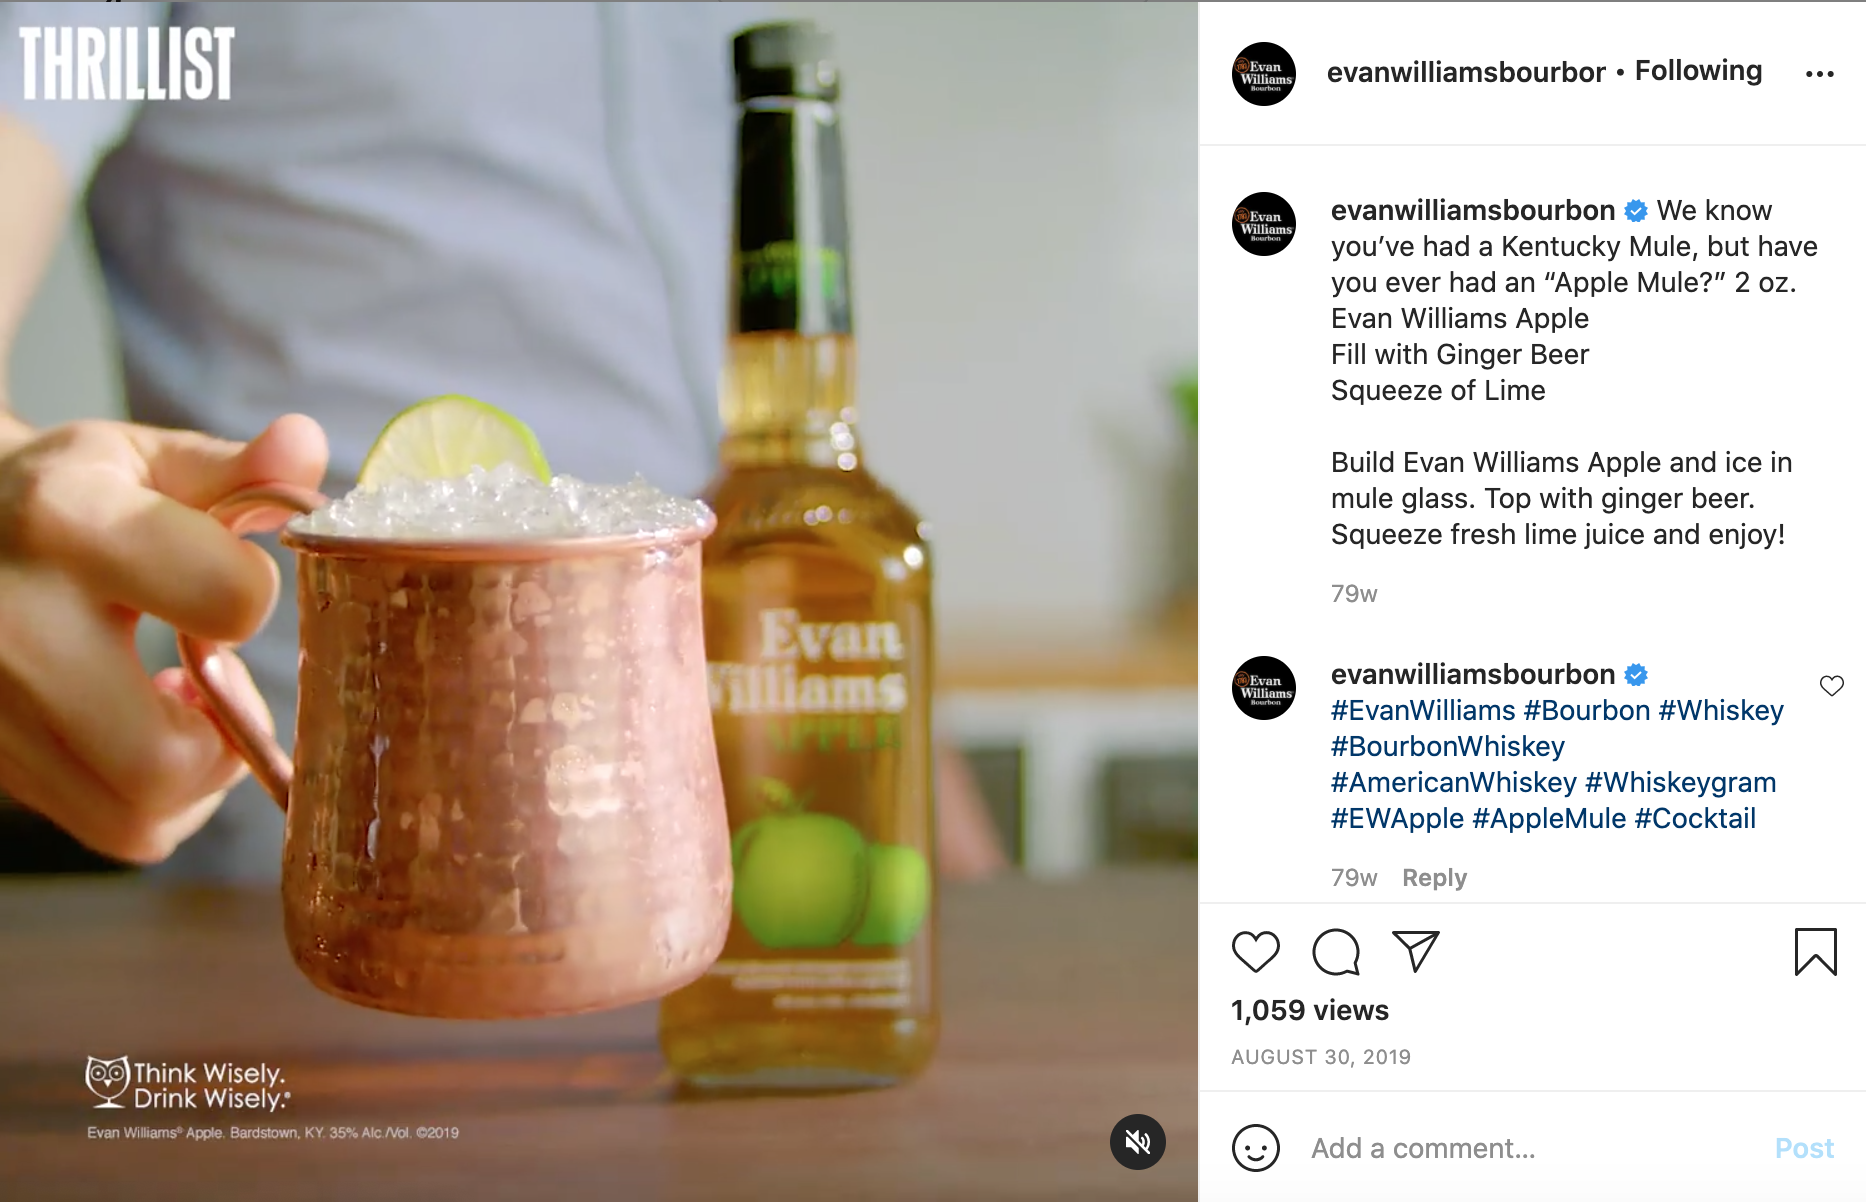The width and height of the screenshot is (1866, 1202).
Task: Click the #AppleMule hashtag
Action: pos(1549,818)
